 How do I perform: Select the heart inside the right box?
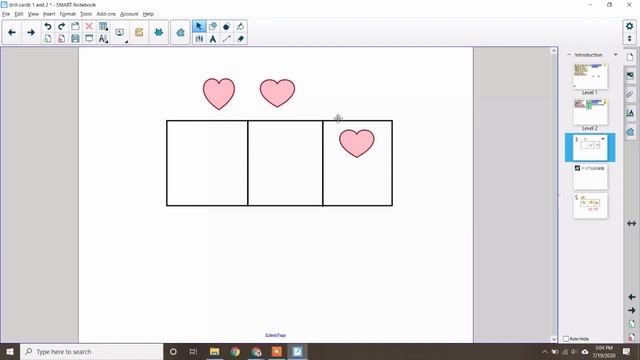pos(357,143)
